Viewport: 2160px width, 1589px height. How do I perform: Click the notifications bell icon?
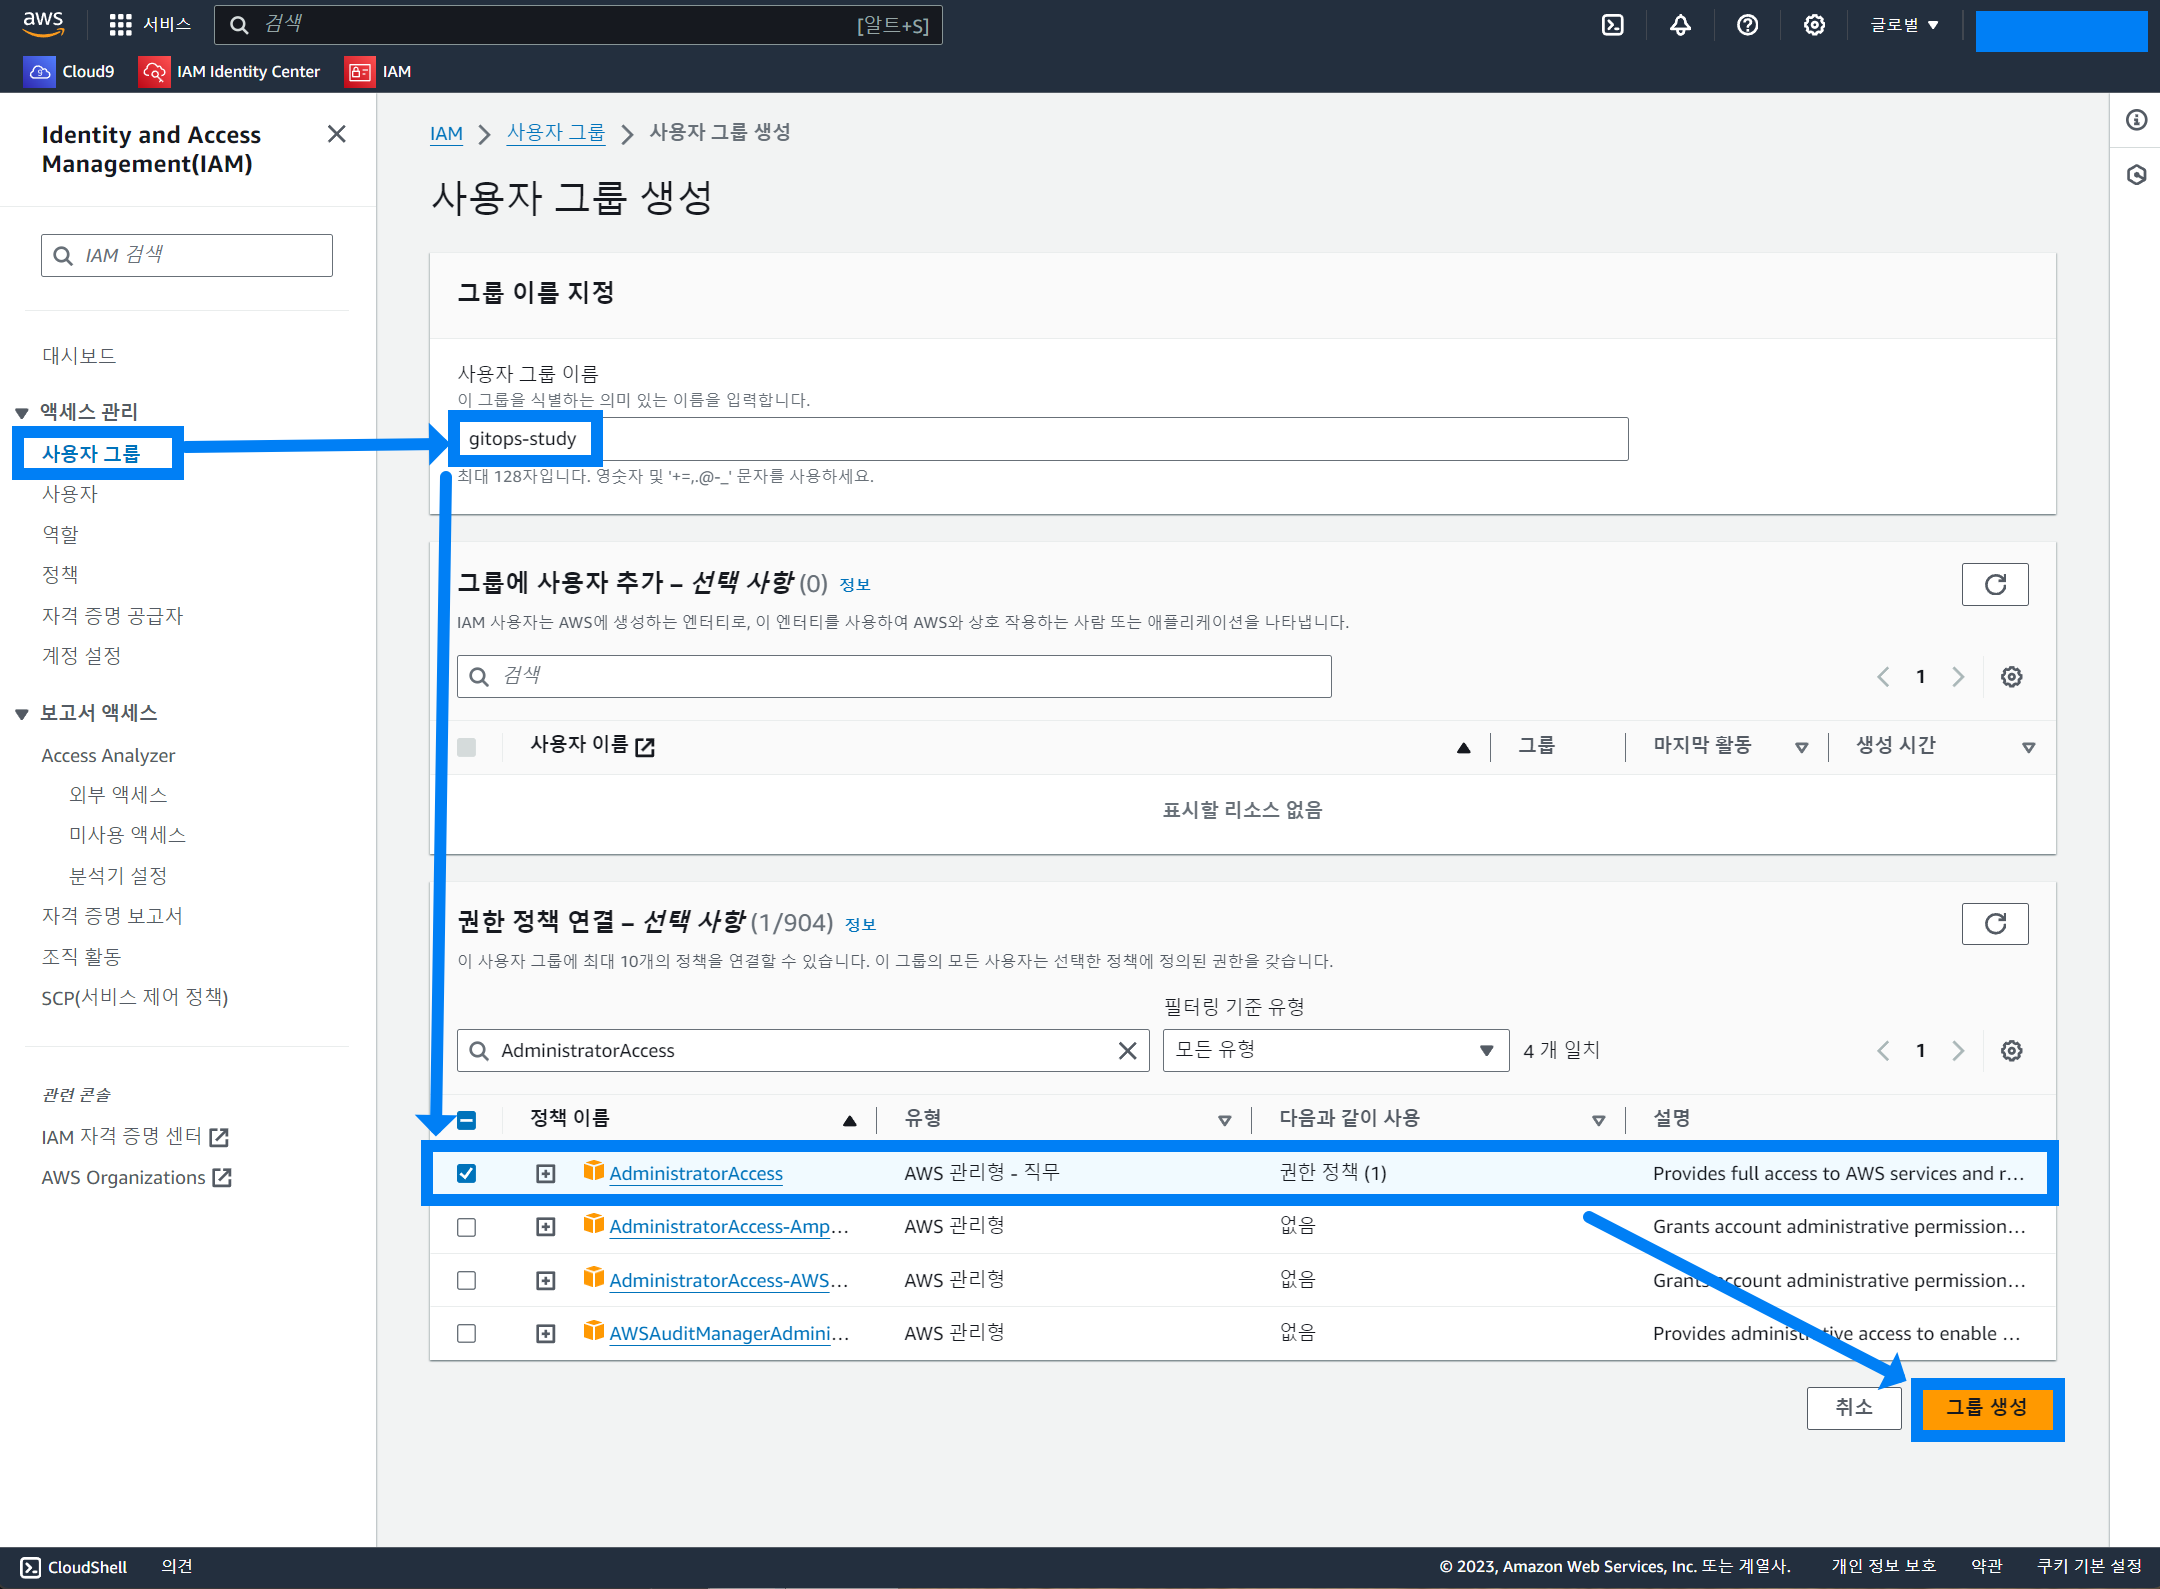click(1680, 25)
